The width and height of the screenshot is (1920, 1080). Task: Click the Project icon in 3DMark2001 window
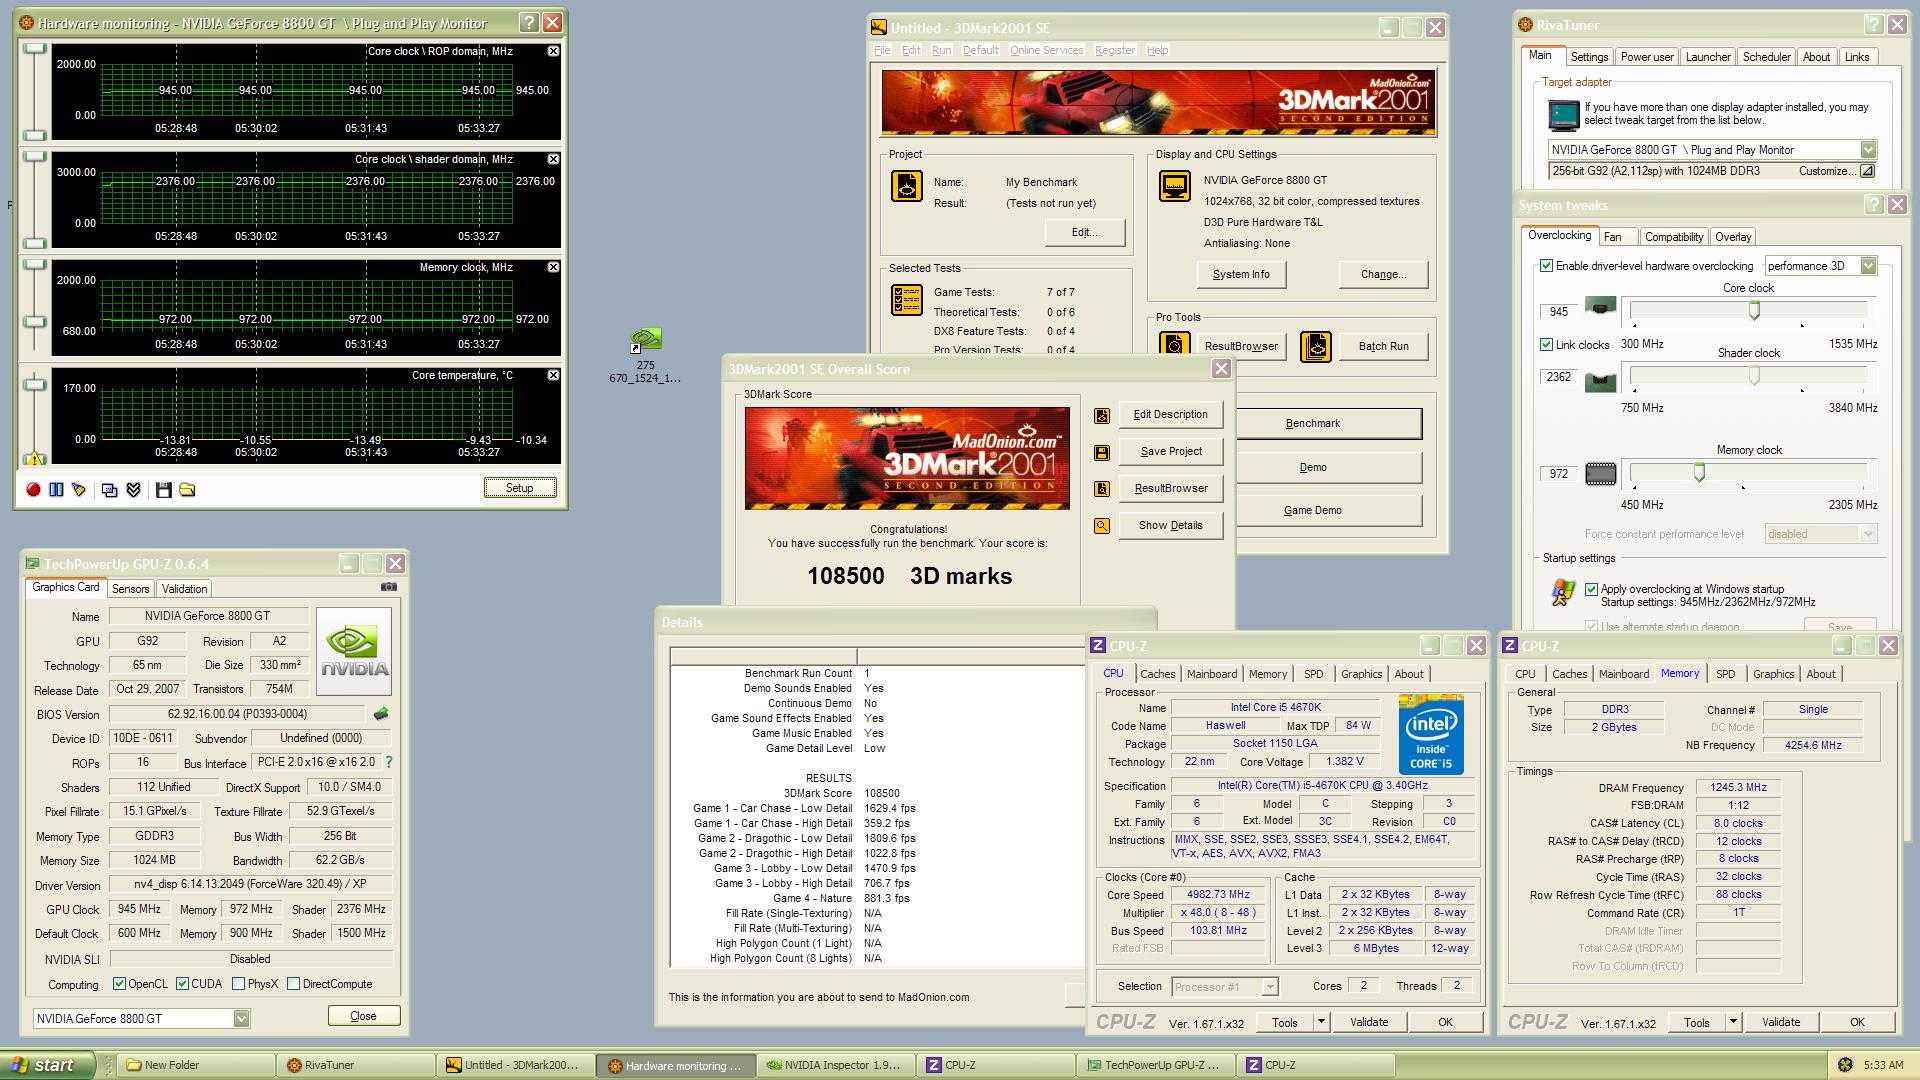907,186
